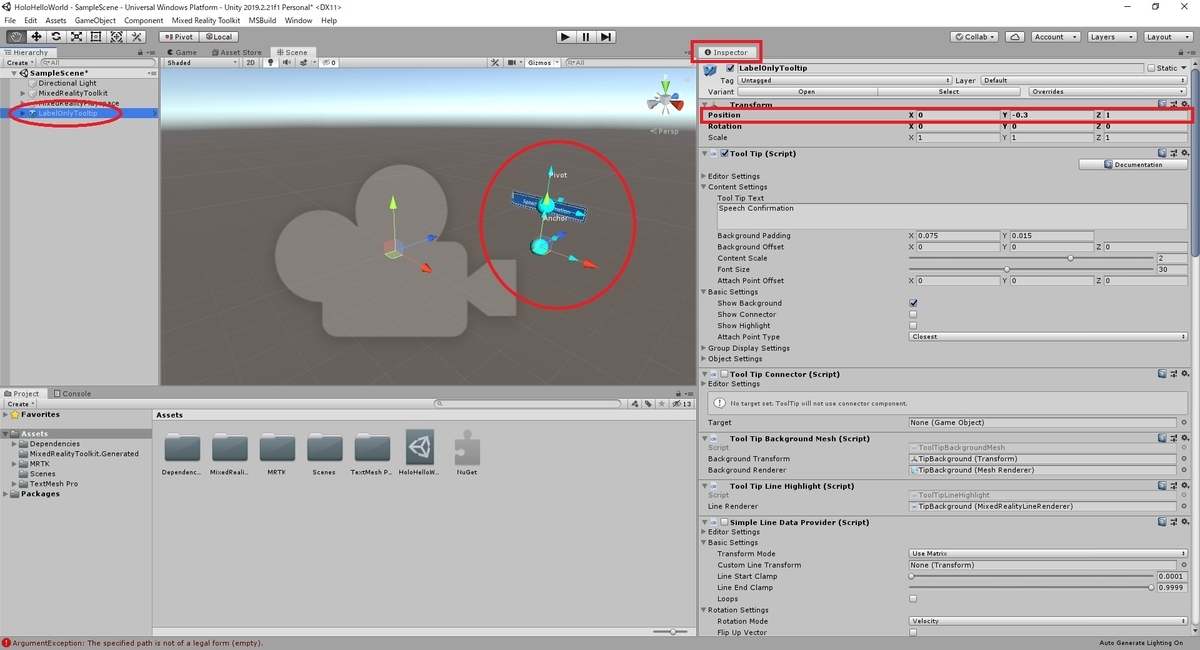Open the Component menu
Viewport: 1200px width, 650px height.
144,20
